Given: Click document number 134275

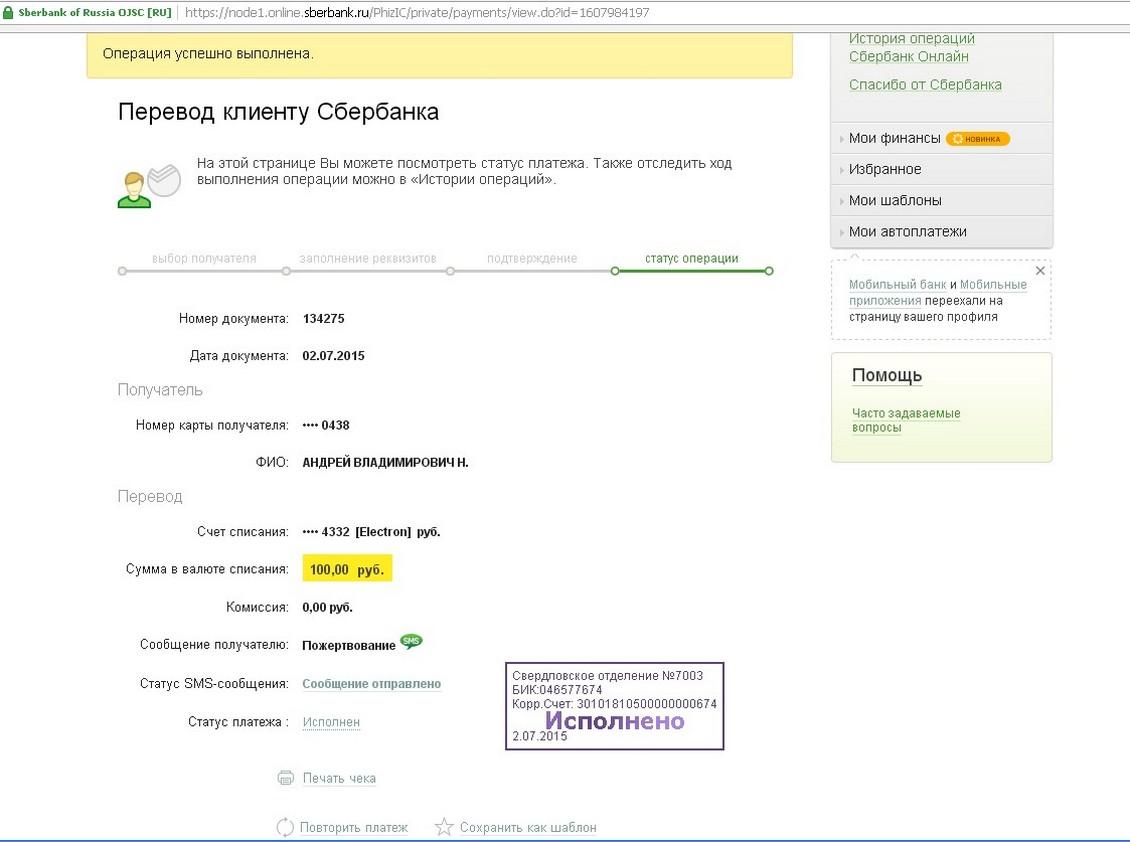Looking at the screenshot, I should pyautogui.click(x=323, y=318).
